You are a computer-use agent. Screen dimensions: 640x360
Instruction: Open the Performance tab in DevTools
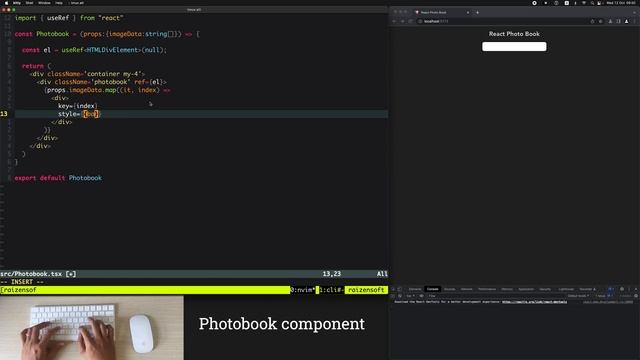[x=487, y=289]
